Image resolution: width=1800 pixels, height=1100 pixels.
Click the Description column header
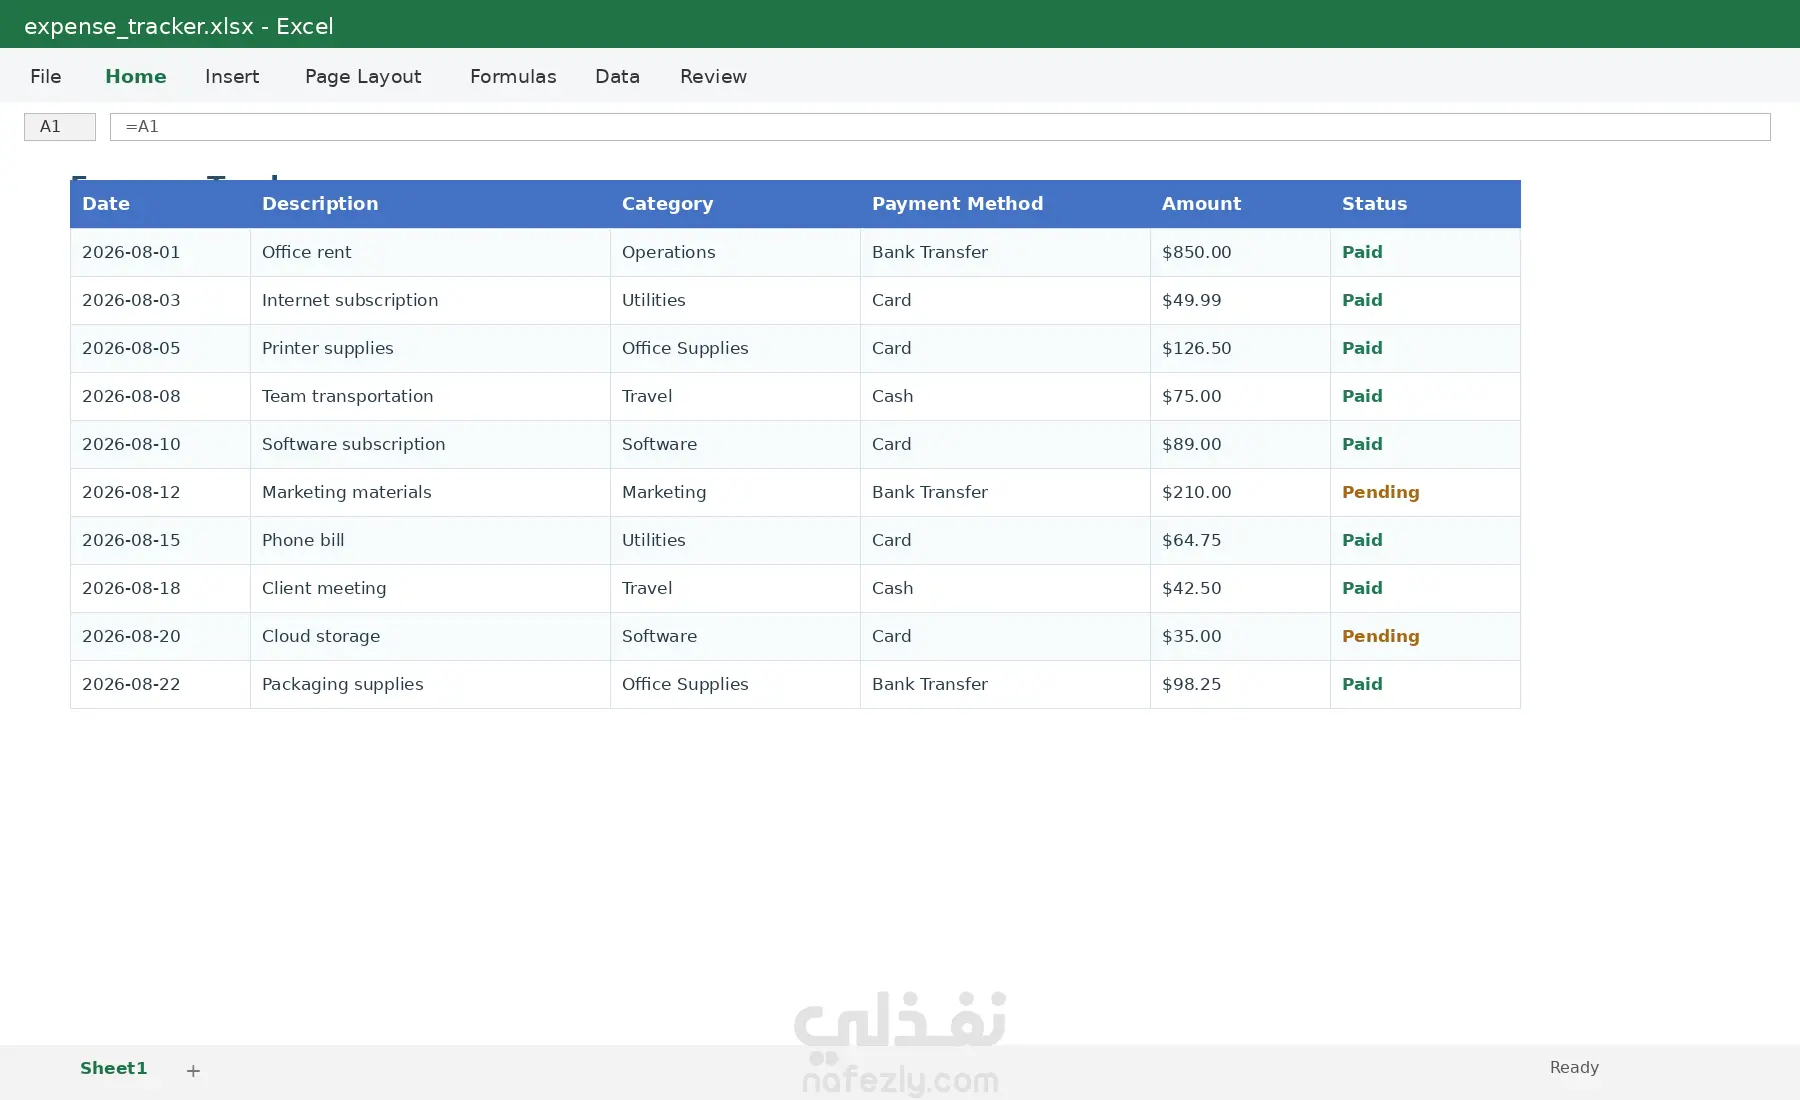[x=430, y=204]
